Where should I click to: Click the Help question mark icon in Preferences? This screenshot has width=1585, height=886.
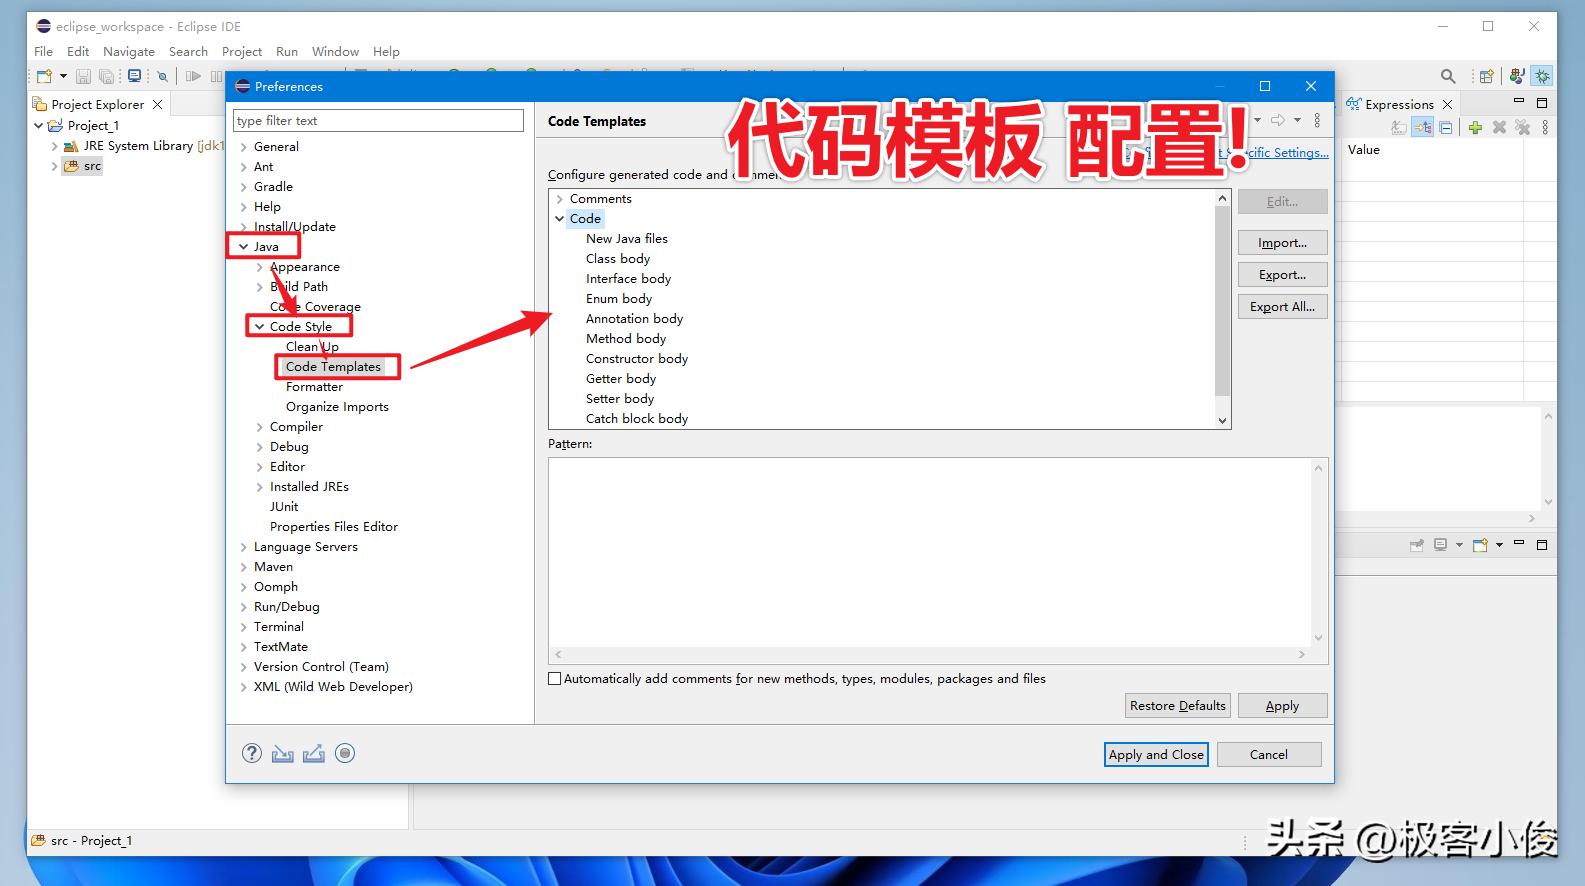coord(252,753)
